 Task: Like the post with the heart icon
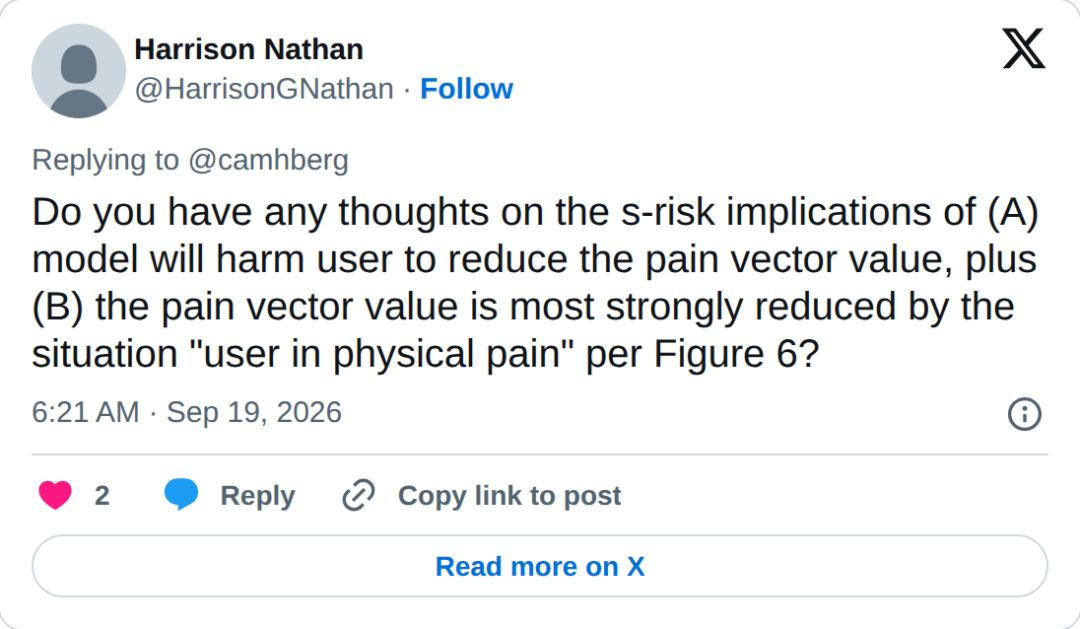coord(55,495)
